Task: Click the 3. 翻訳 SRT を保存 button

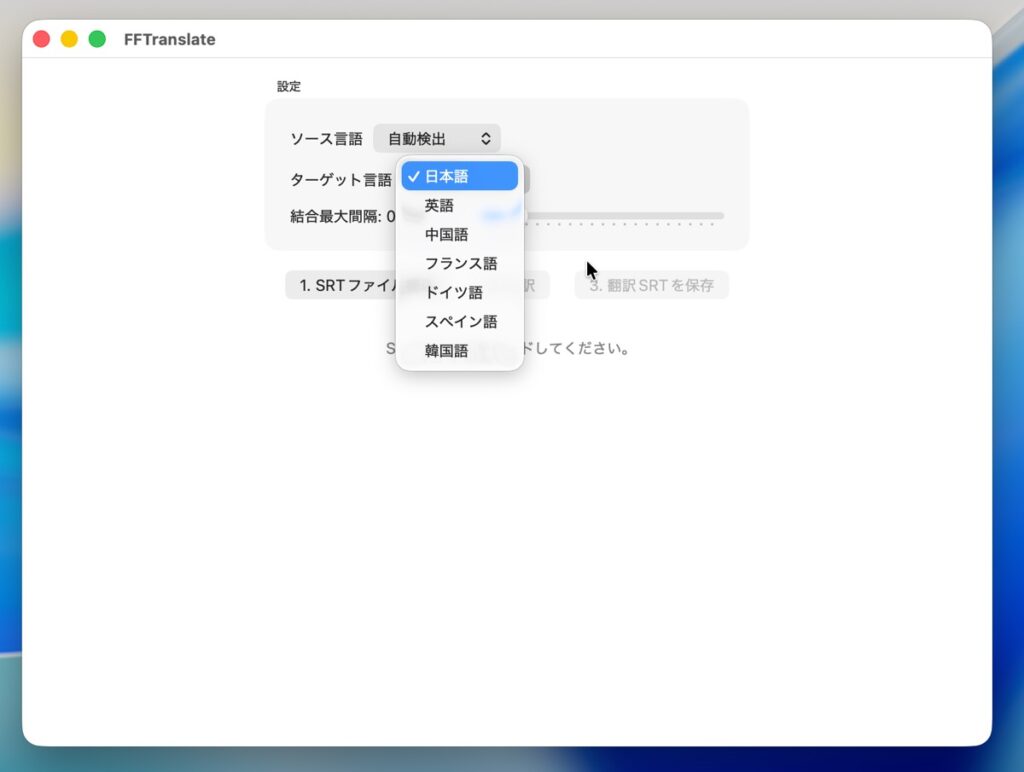Action: coord(651,285)
